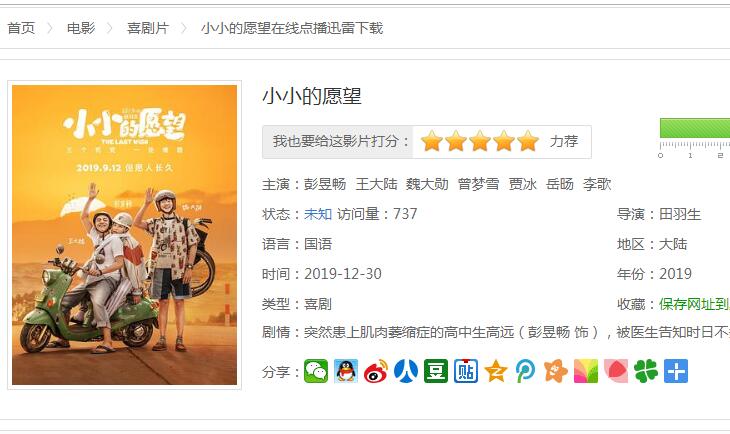Share via the QQ penguin icon
Viewport: 730px width, 434px height.
[346, 371]
